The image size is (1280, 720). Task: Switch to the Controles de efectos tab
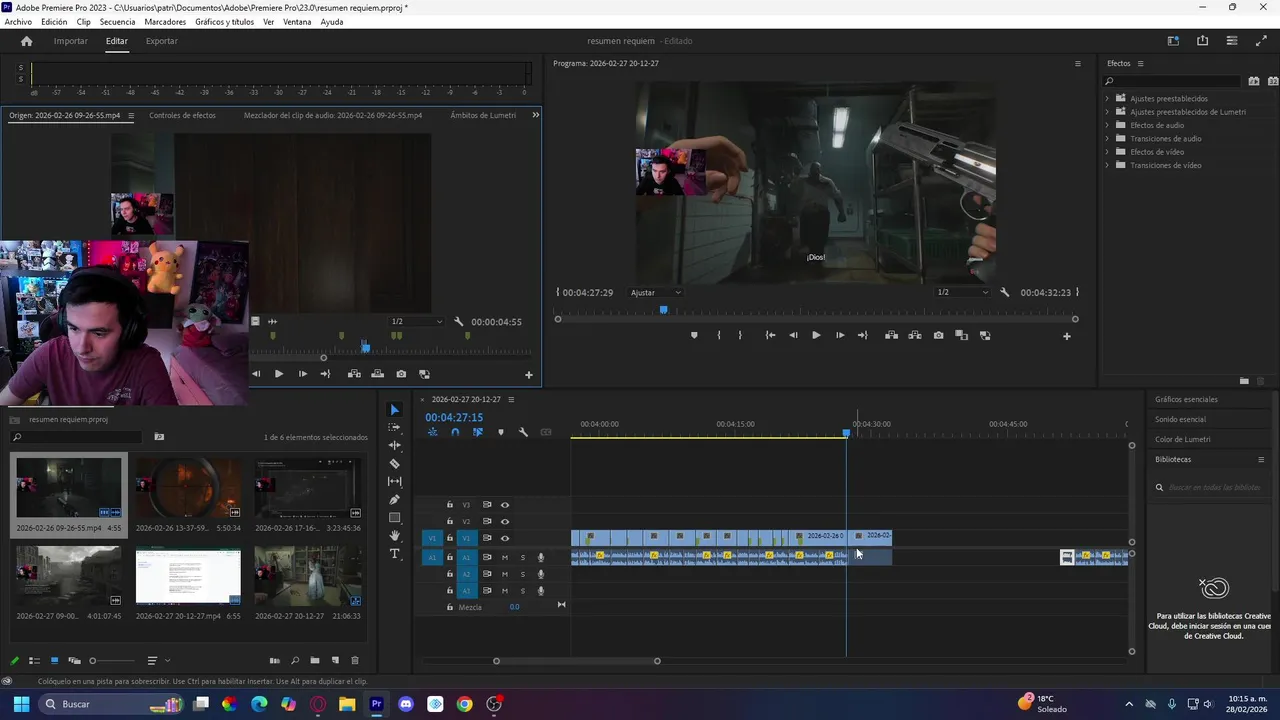pos(182,115)
